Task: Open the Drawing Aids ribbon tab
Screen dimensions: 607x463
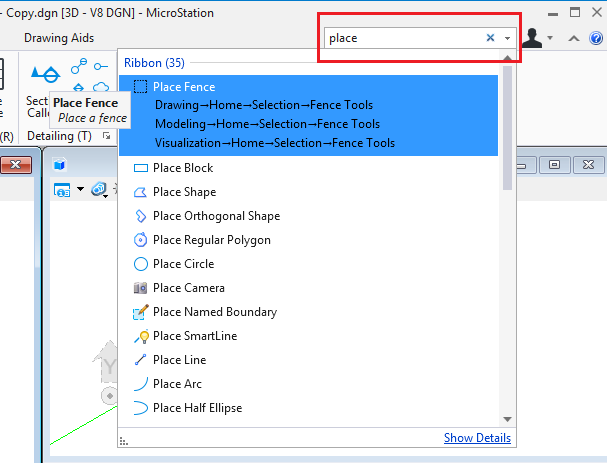Action: point(59,38)
